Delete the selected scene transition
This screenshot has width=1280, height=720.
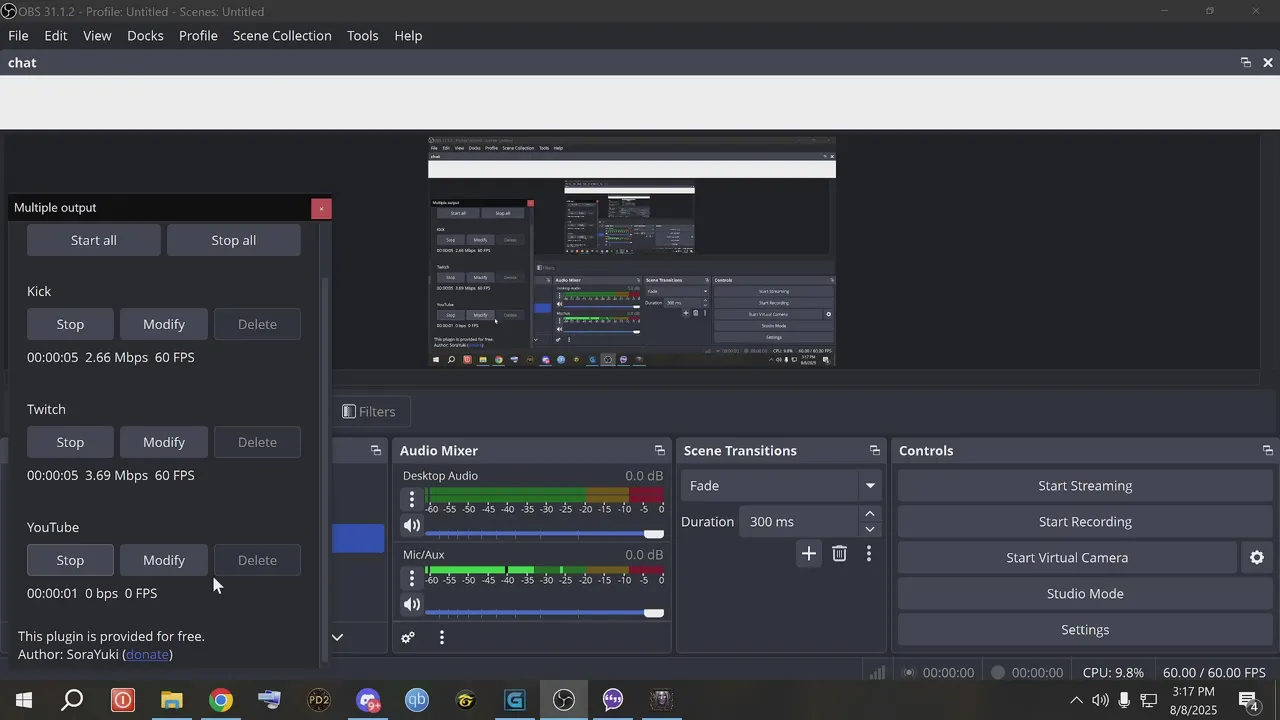tap(840, 553)
